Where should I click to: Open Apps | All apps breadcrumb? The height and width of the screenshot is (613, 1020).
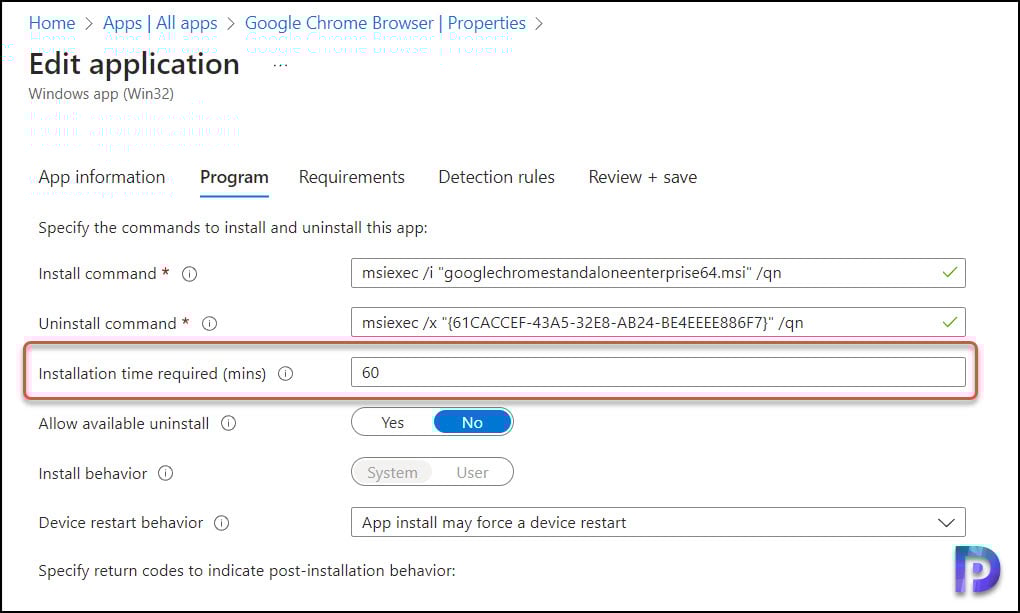coord(160,23)
